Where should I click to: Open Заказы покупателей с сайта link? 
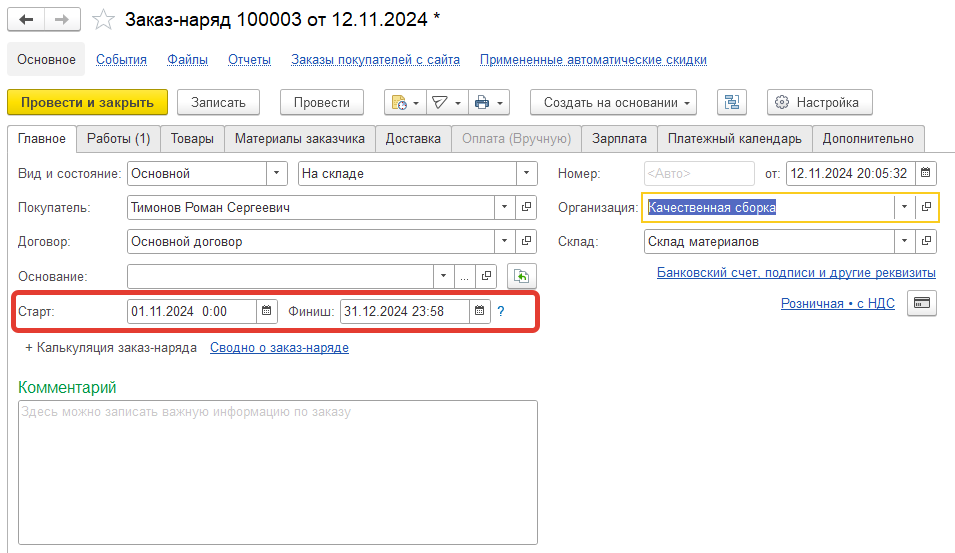[375, 60]
